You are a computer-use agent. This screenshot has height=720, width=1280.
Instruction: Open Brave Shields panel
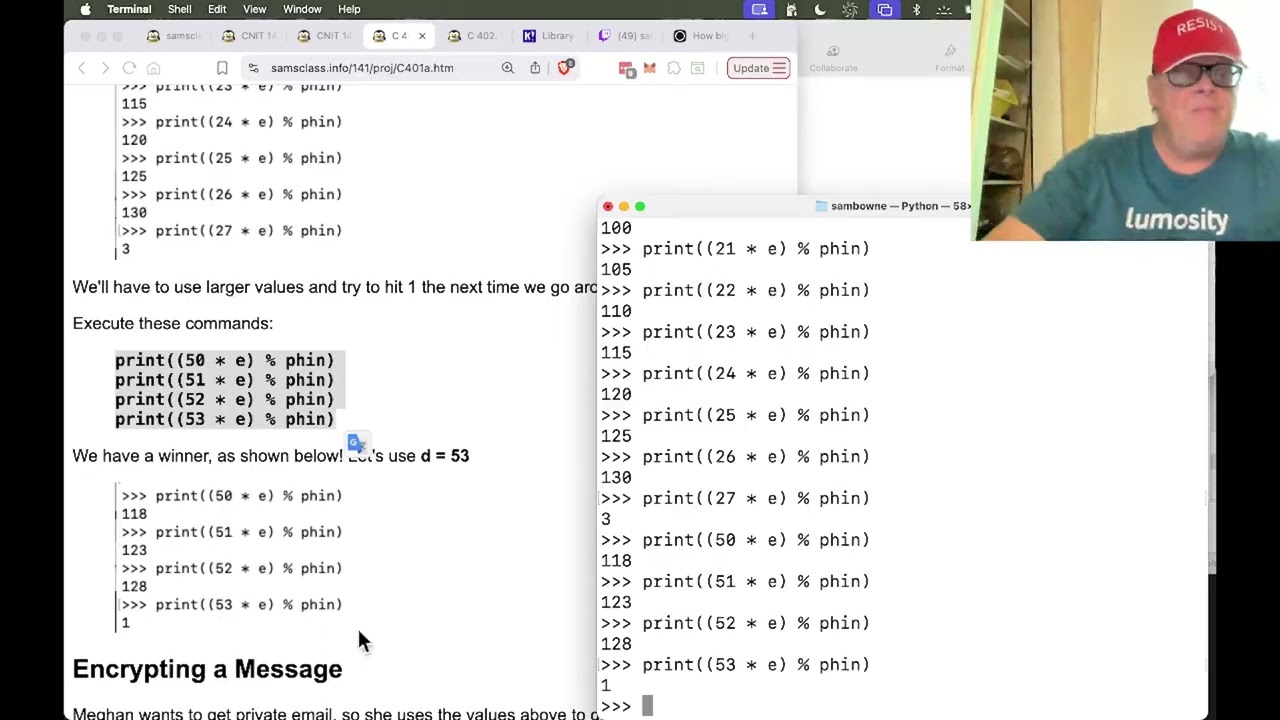click(566, 67)
